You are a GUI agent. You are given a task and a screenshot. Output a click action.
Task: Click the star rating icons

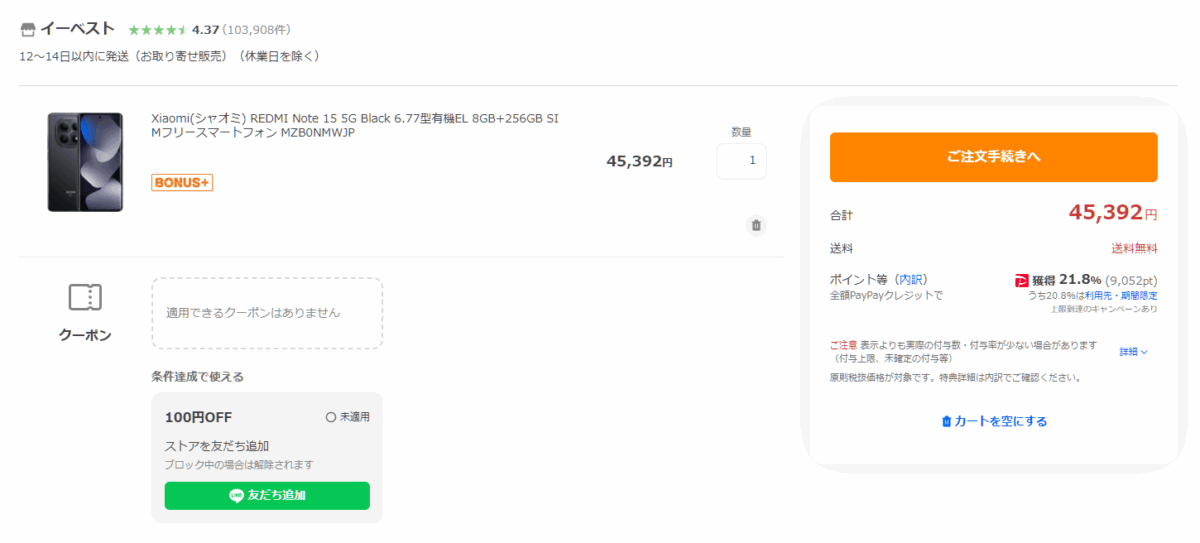click(157, 30)
